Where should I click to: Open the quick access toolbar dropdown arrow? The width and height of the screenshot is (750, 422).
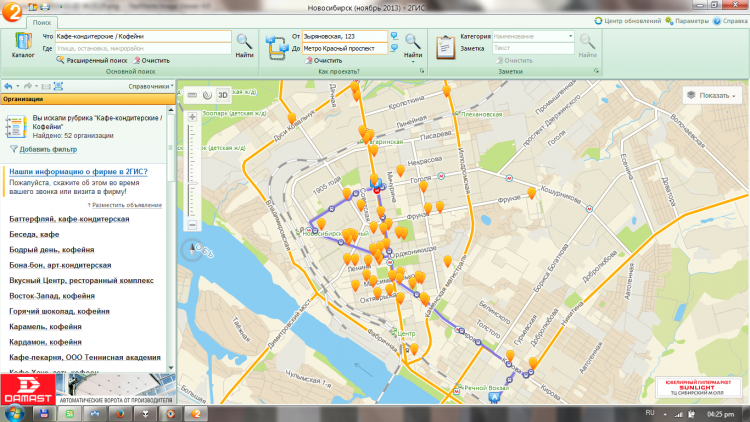61,7
